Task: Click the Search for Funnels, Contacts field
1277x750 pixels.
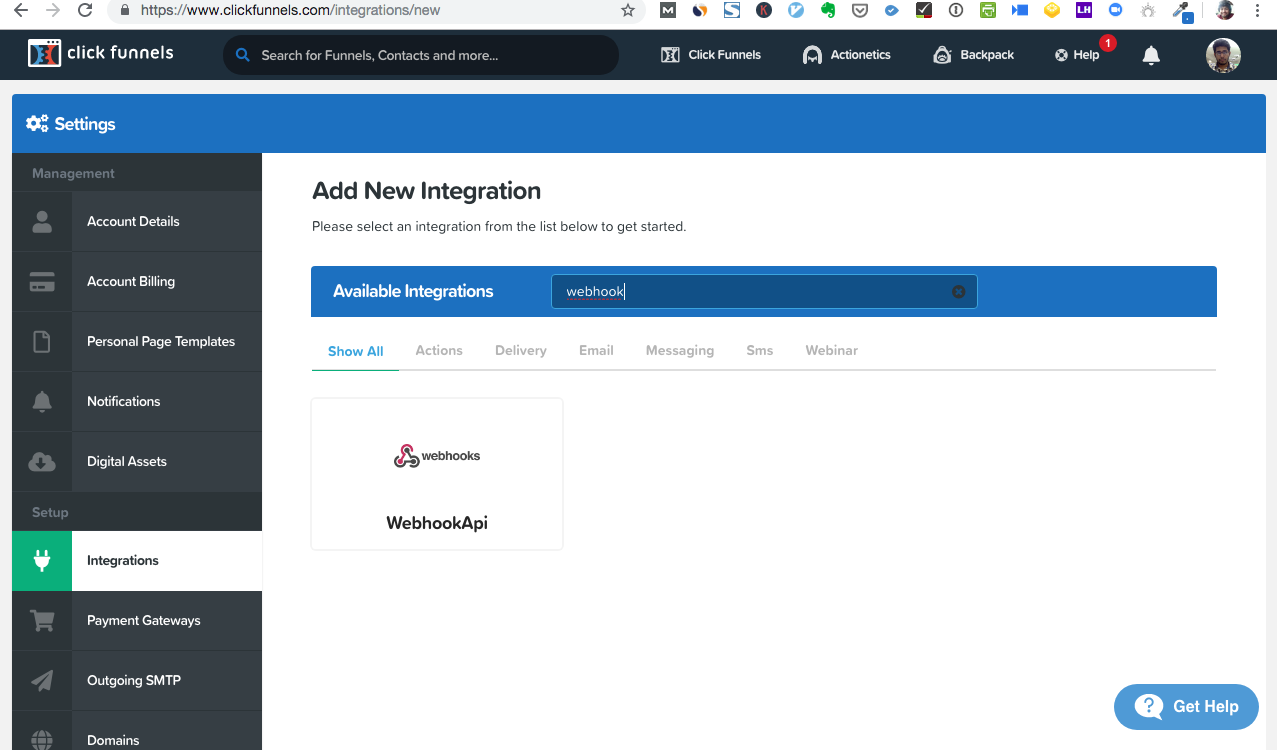Action: 421,55
